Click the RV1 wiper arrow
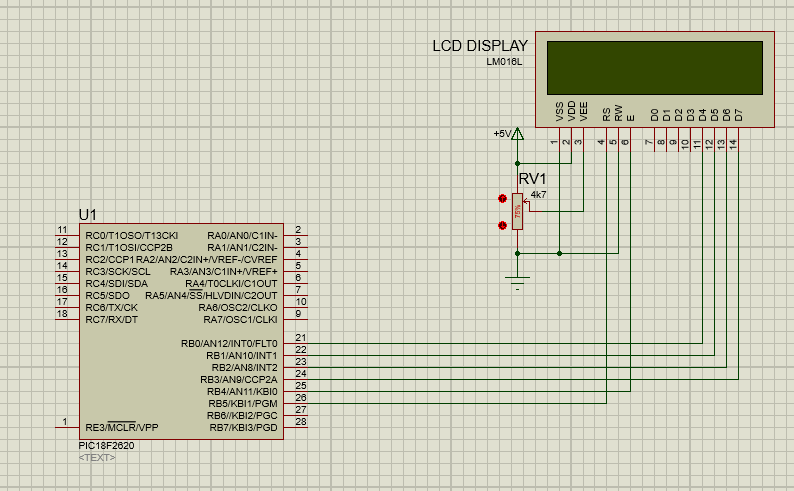 click(526, 203)
